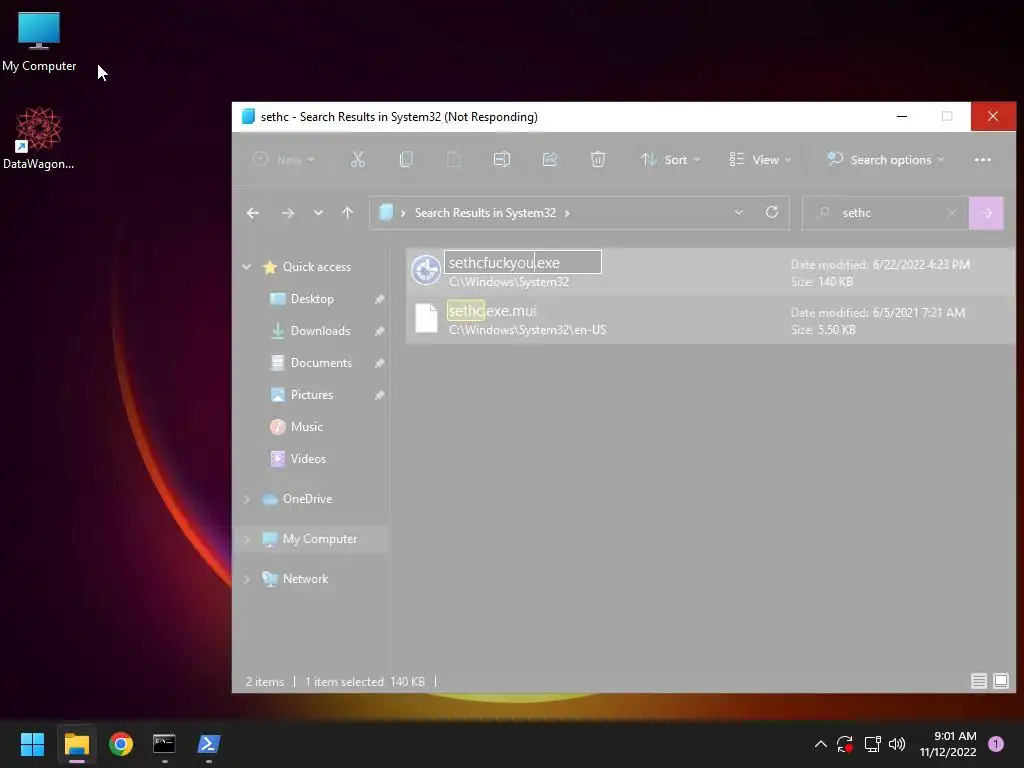This screenshot has height=768, width=1024.
Task: Click the Share icon in toolbar
Action: click(550, 159)
